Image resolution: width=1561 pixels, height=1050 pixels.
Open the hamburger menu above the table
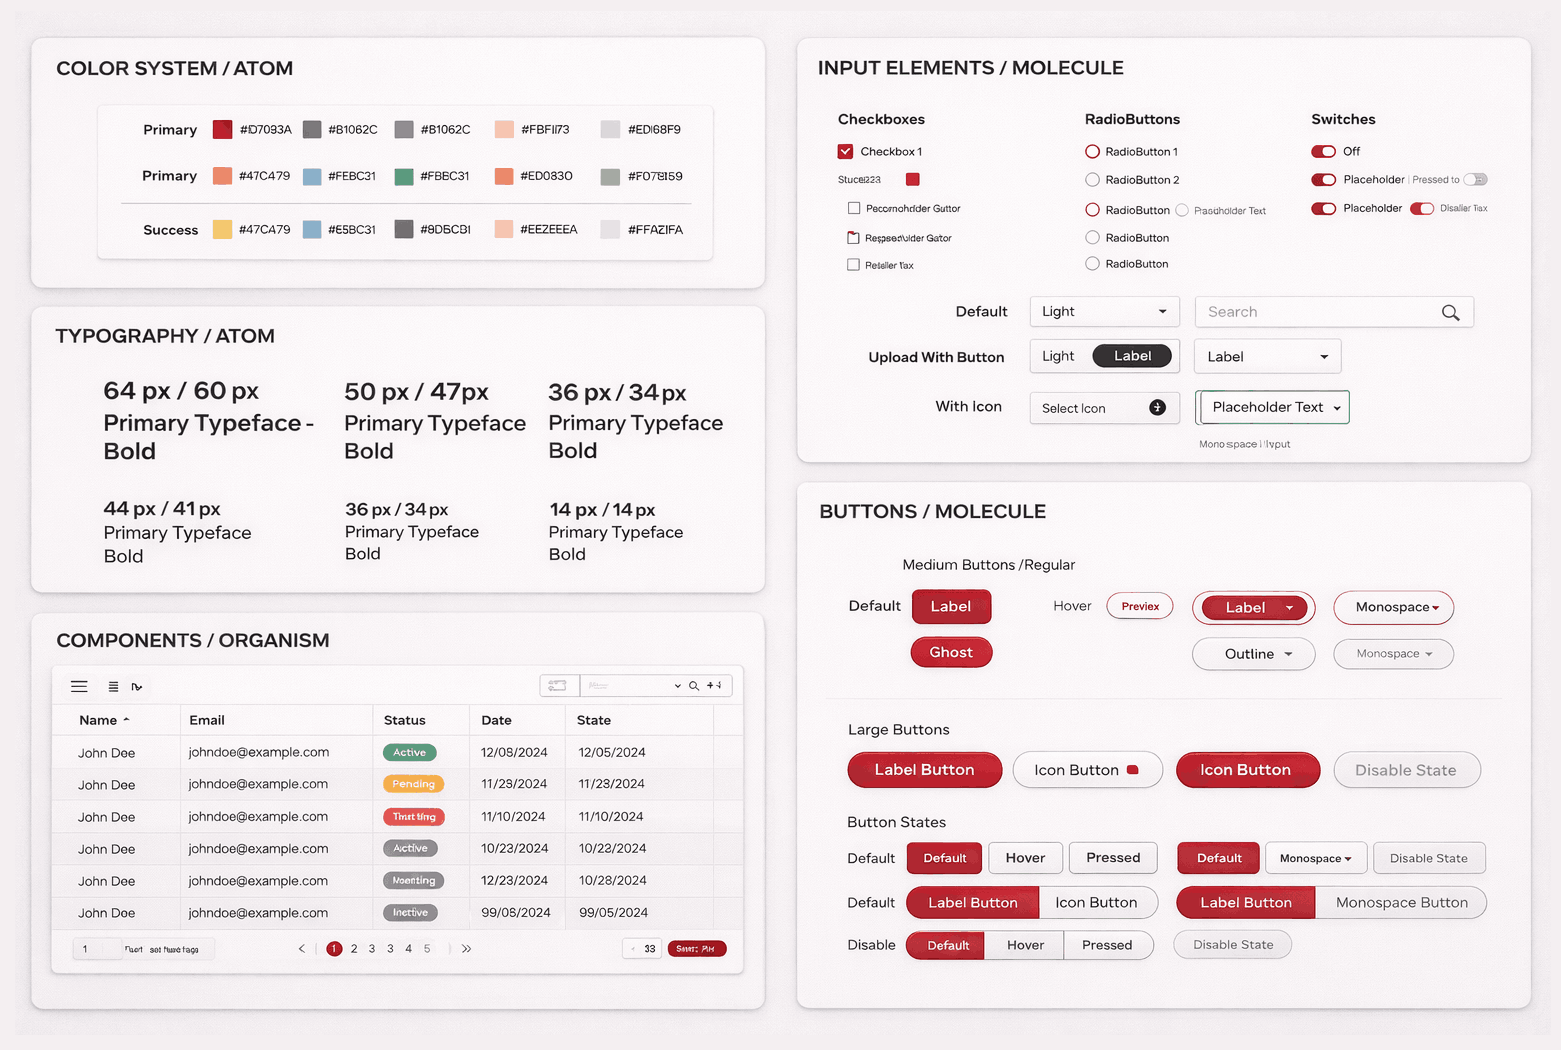(x=79, y=686)
